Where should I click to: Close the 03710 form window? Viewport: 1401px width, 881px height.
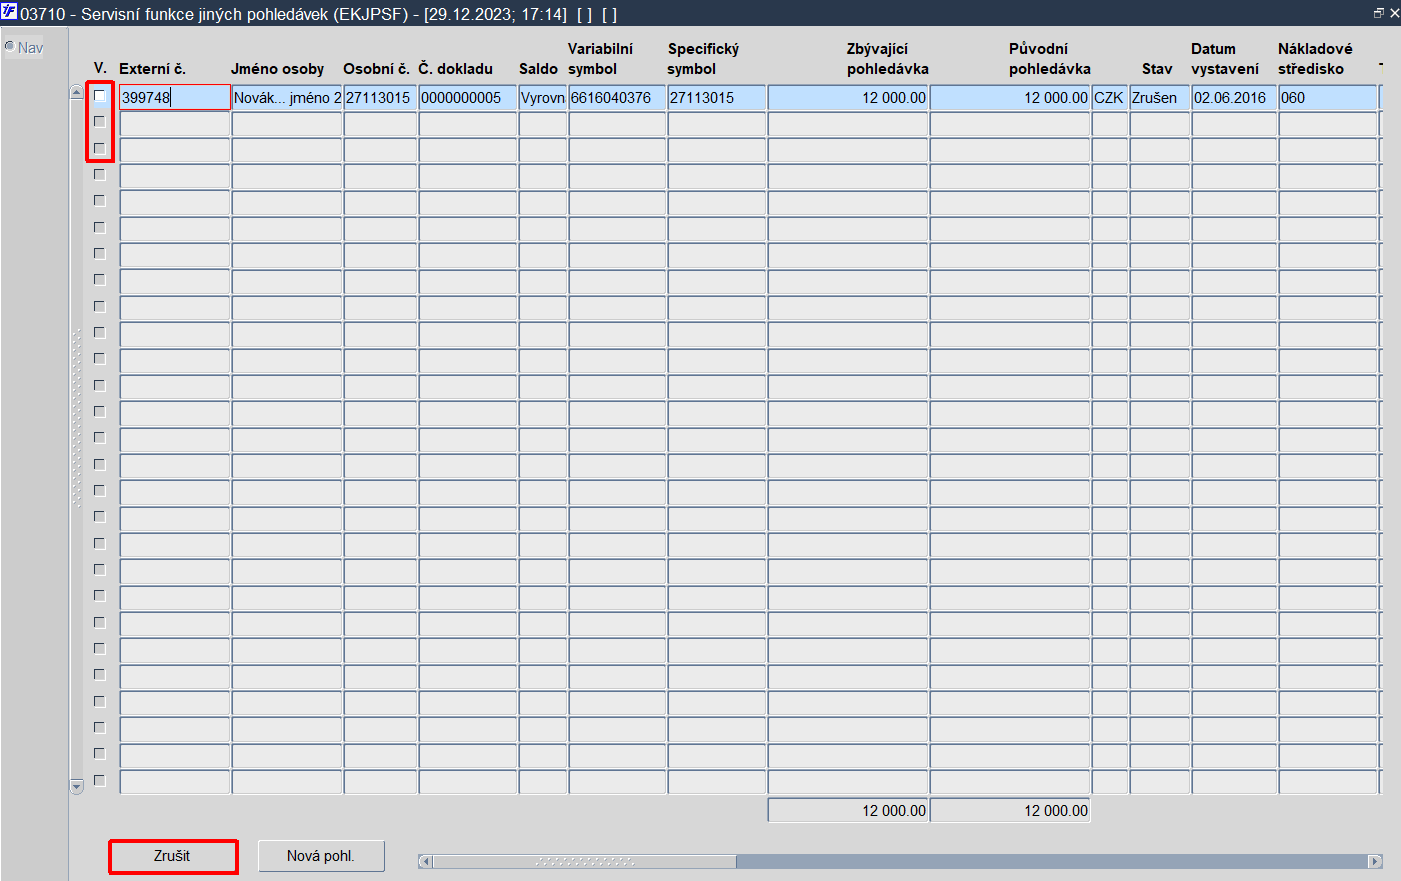1394,13
